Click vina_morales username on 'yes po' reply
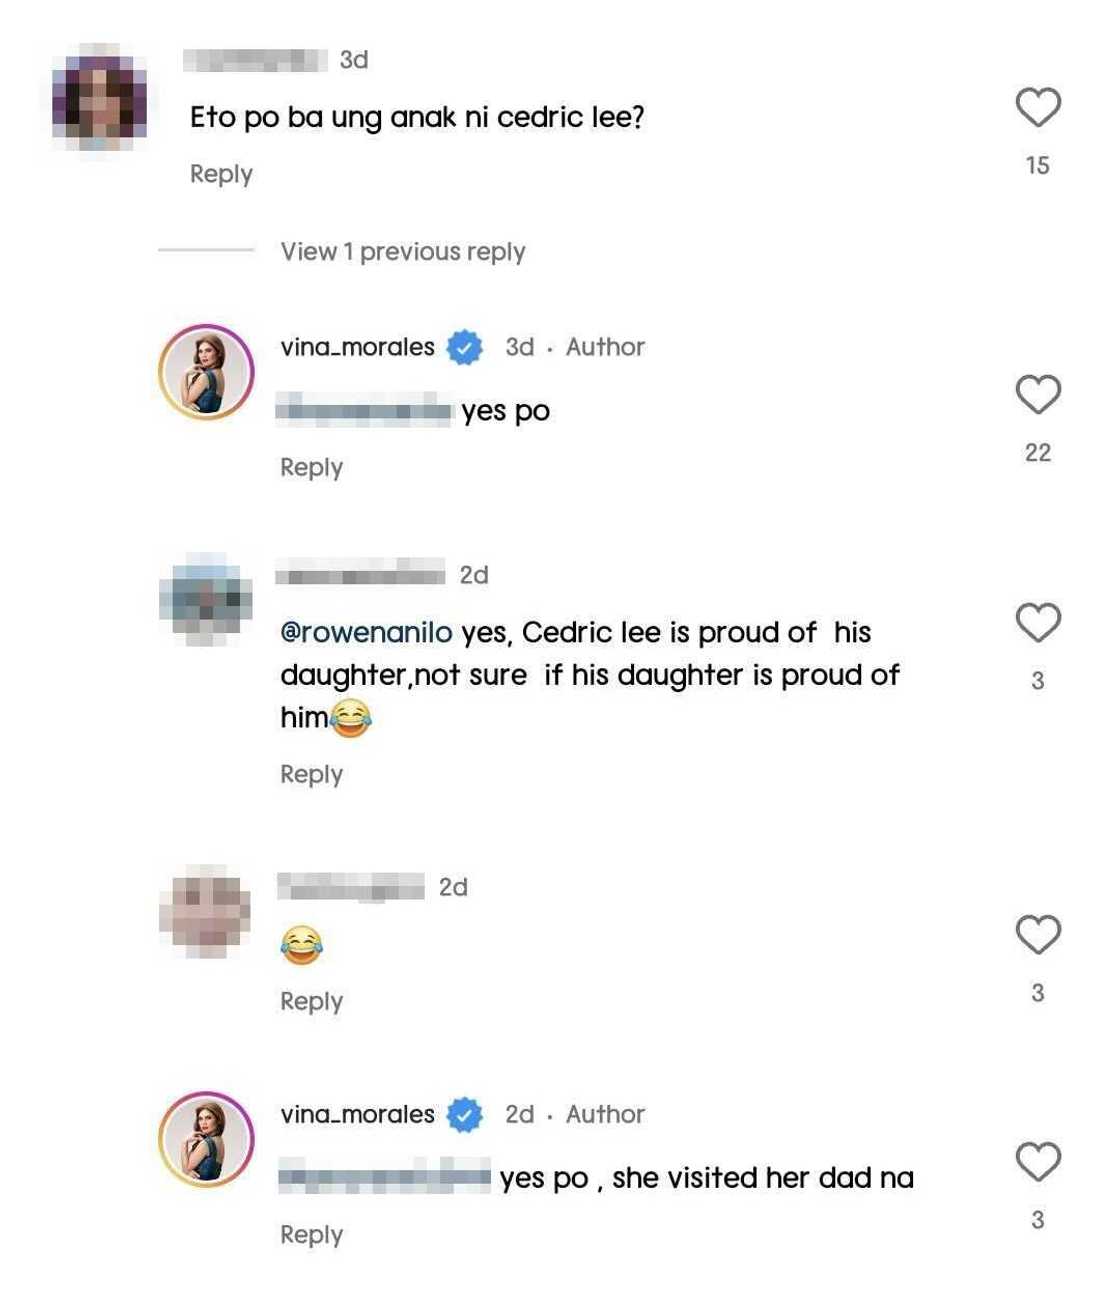The width and height of the screenshot is (1120, 1291). [357, 347]
